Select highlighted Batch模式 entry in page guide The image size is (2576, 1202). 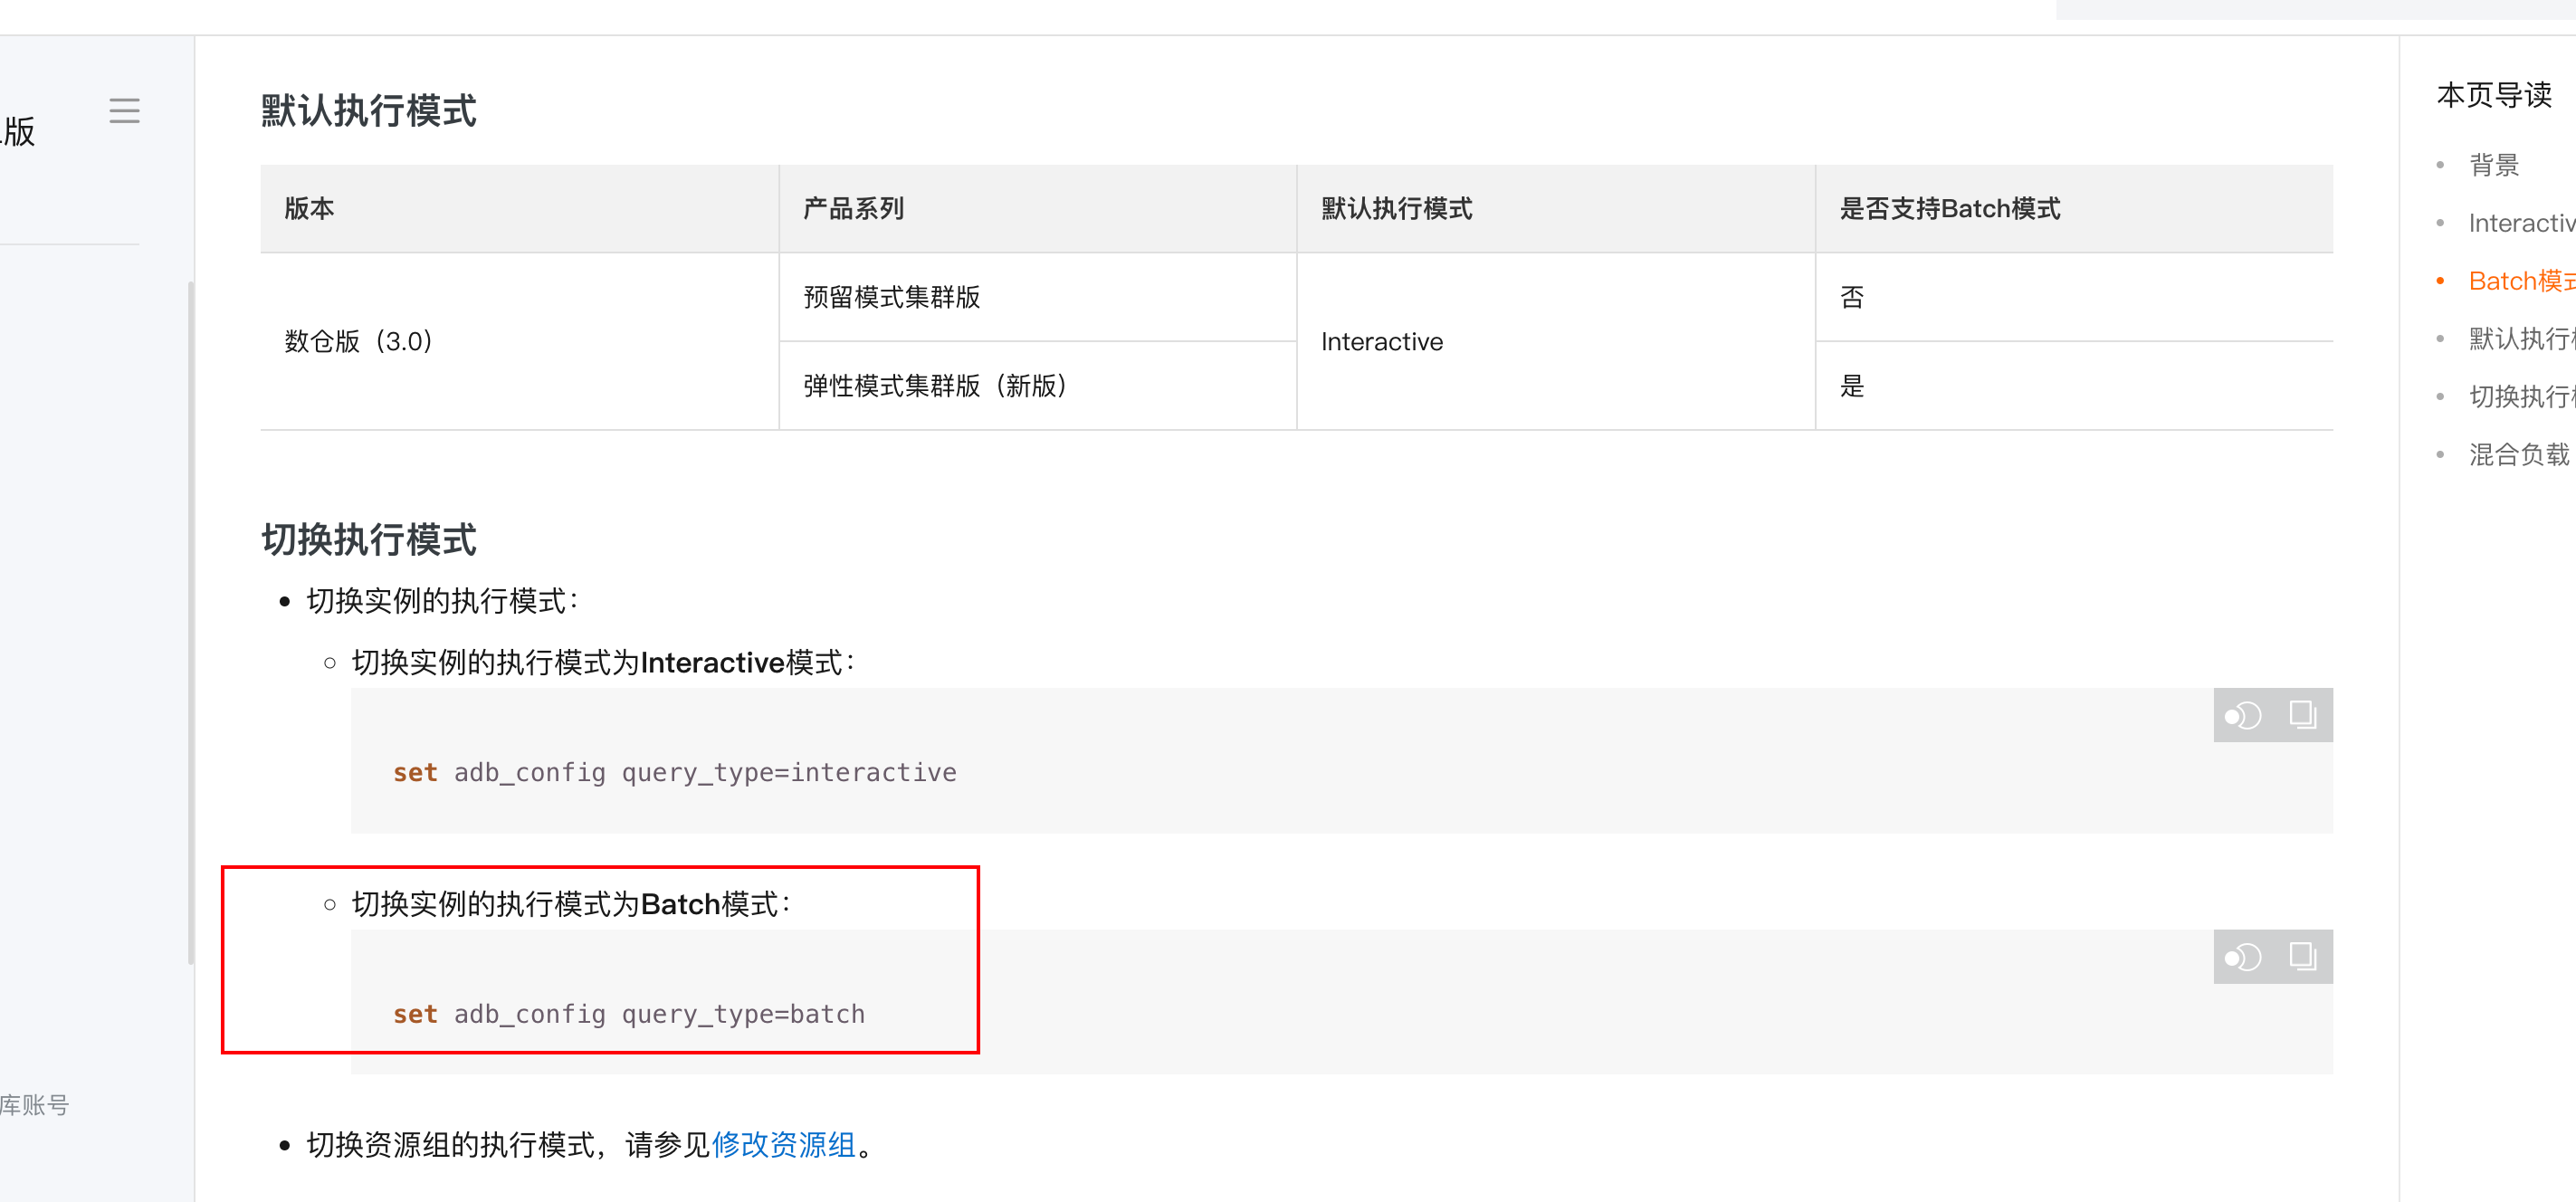(2520, 281)
